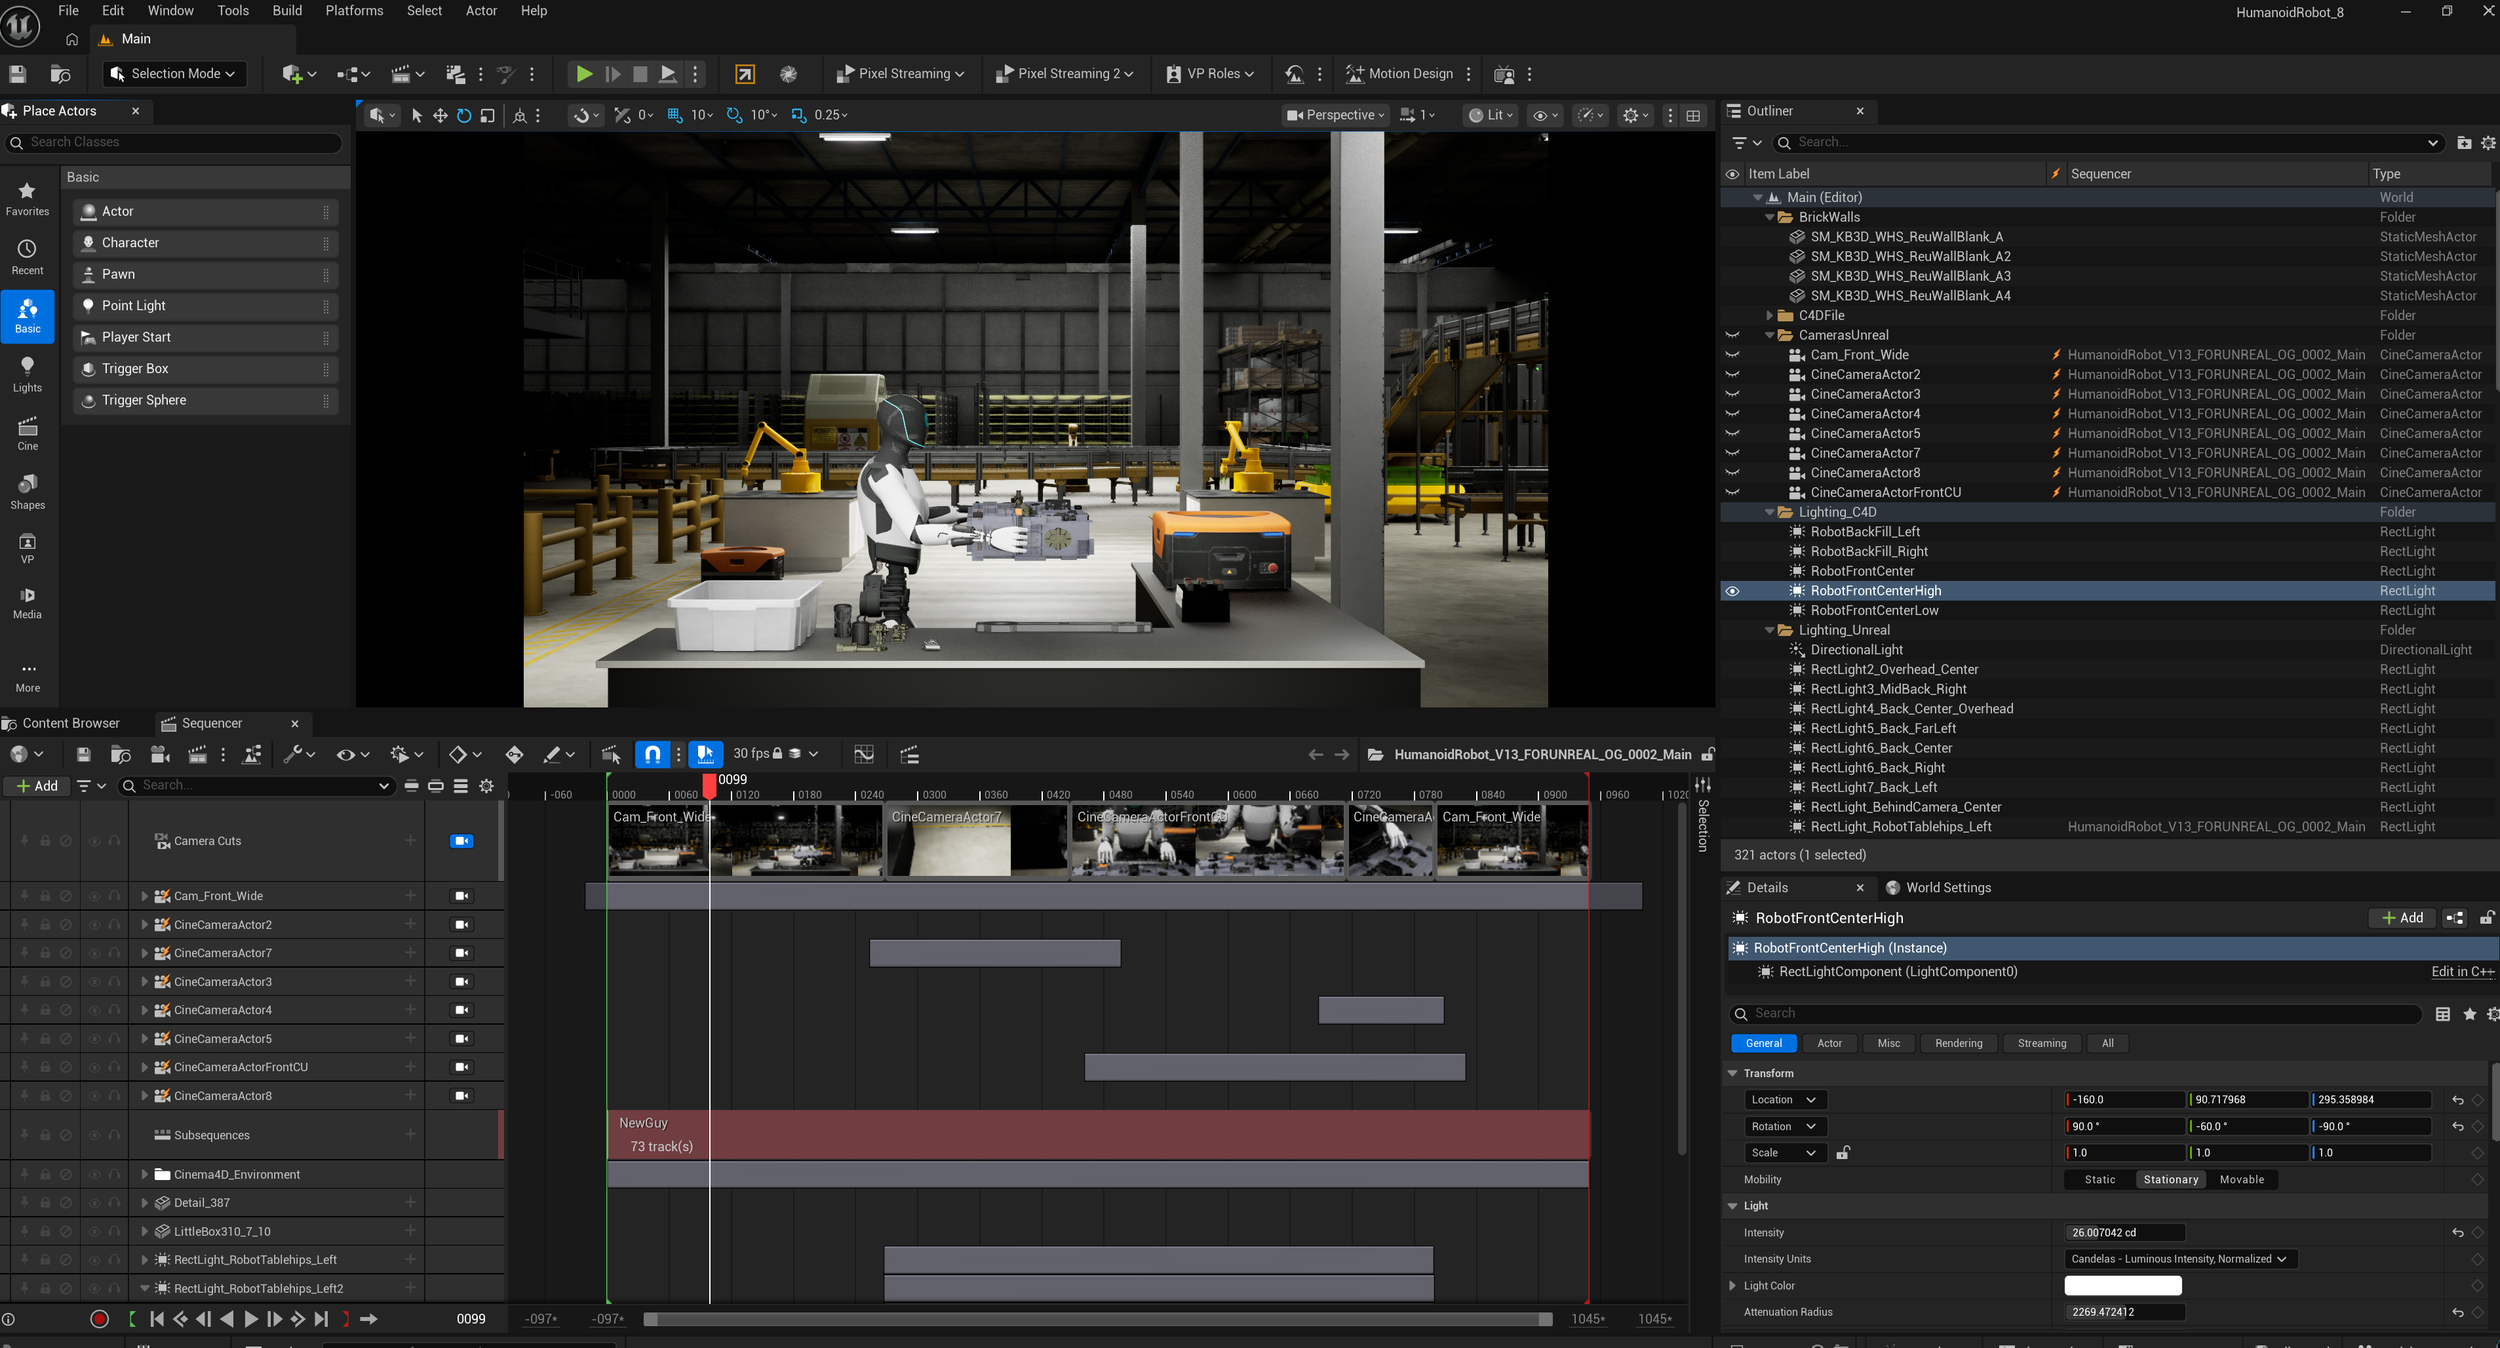Reset Intensity value to default arrow
The image size is (2500, 1348).
[2457, 1233]
